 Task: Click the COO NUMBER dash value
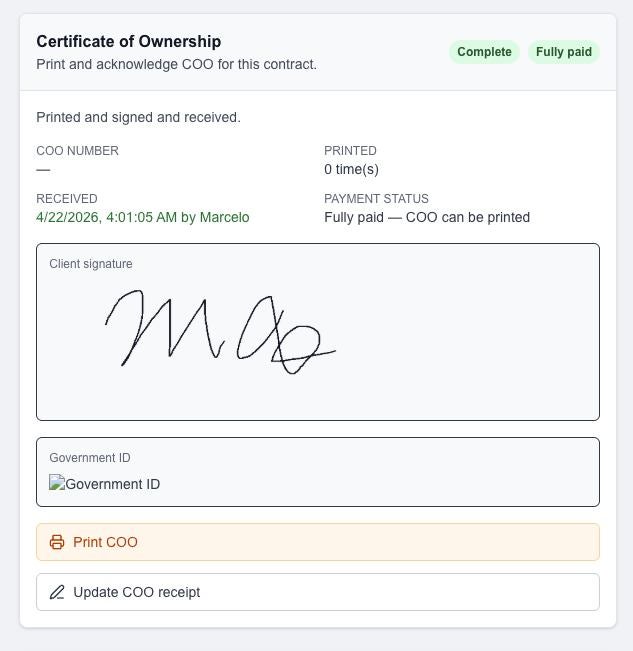pyautogui.click(x=43, y=169)
